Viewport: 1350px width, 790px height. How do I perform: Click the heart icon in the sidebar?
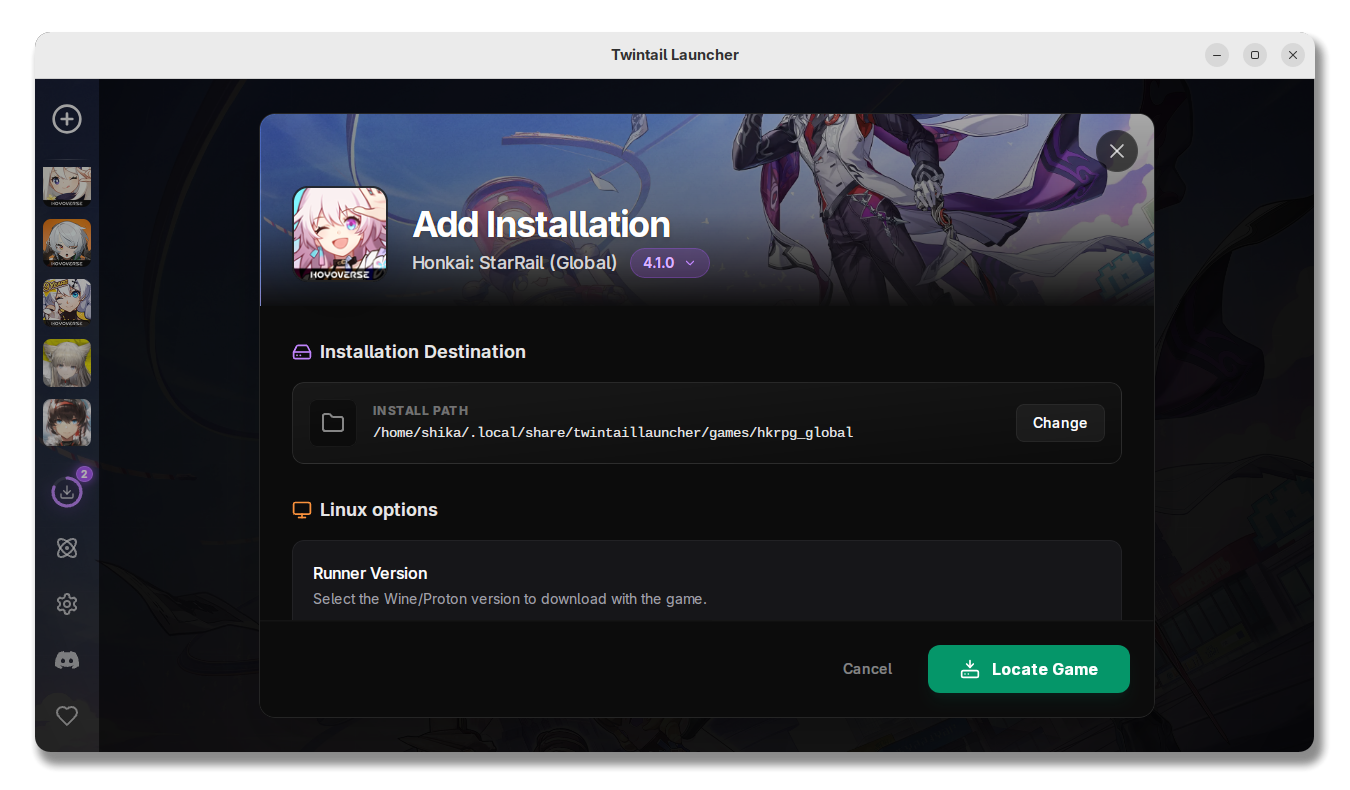[x=67, y=716]
